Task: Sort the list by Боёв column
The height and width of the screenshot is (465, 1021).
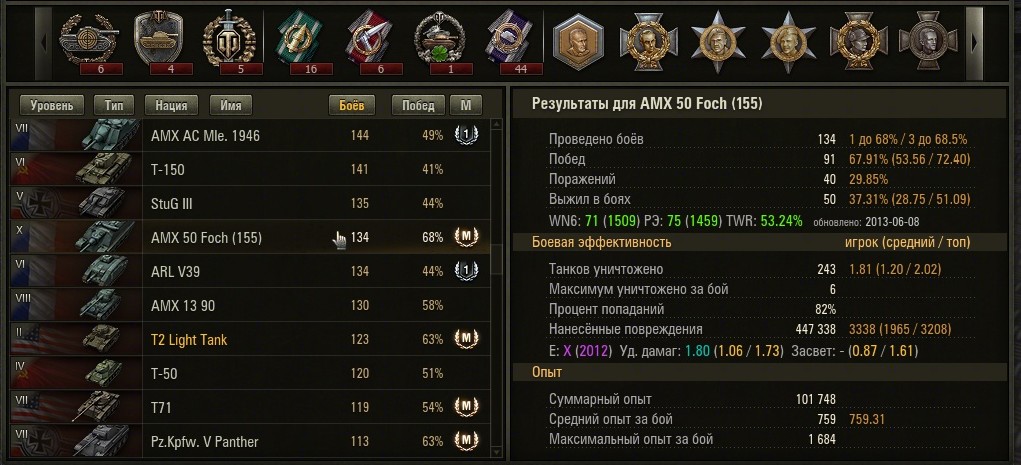Action: click(351, 105)
